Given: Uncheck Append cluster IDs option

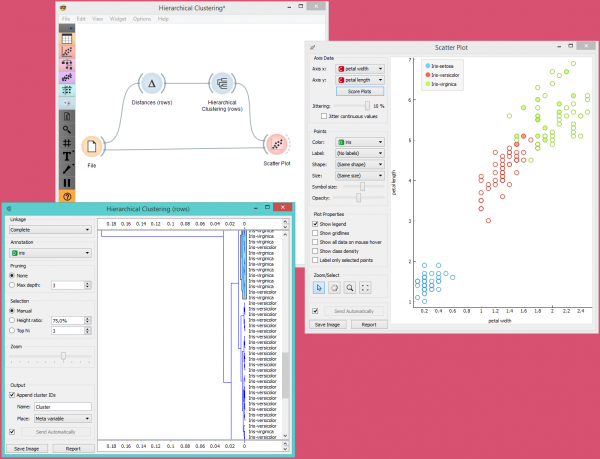Looking at the screenshot, I should (x=11, y=396).
